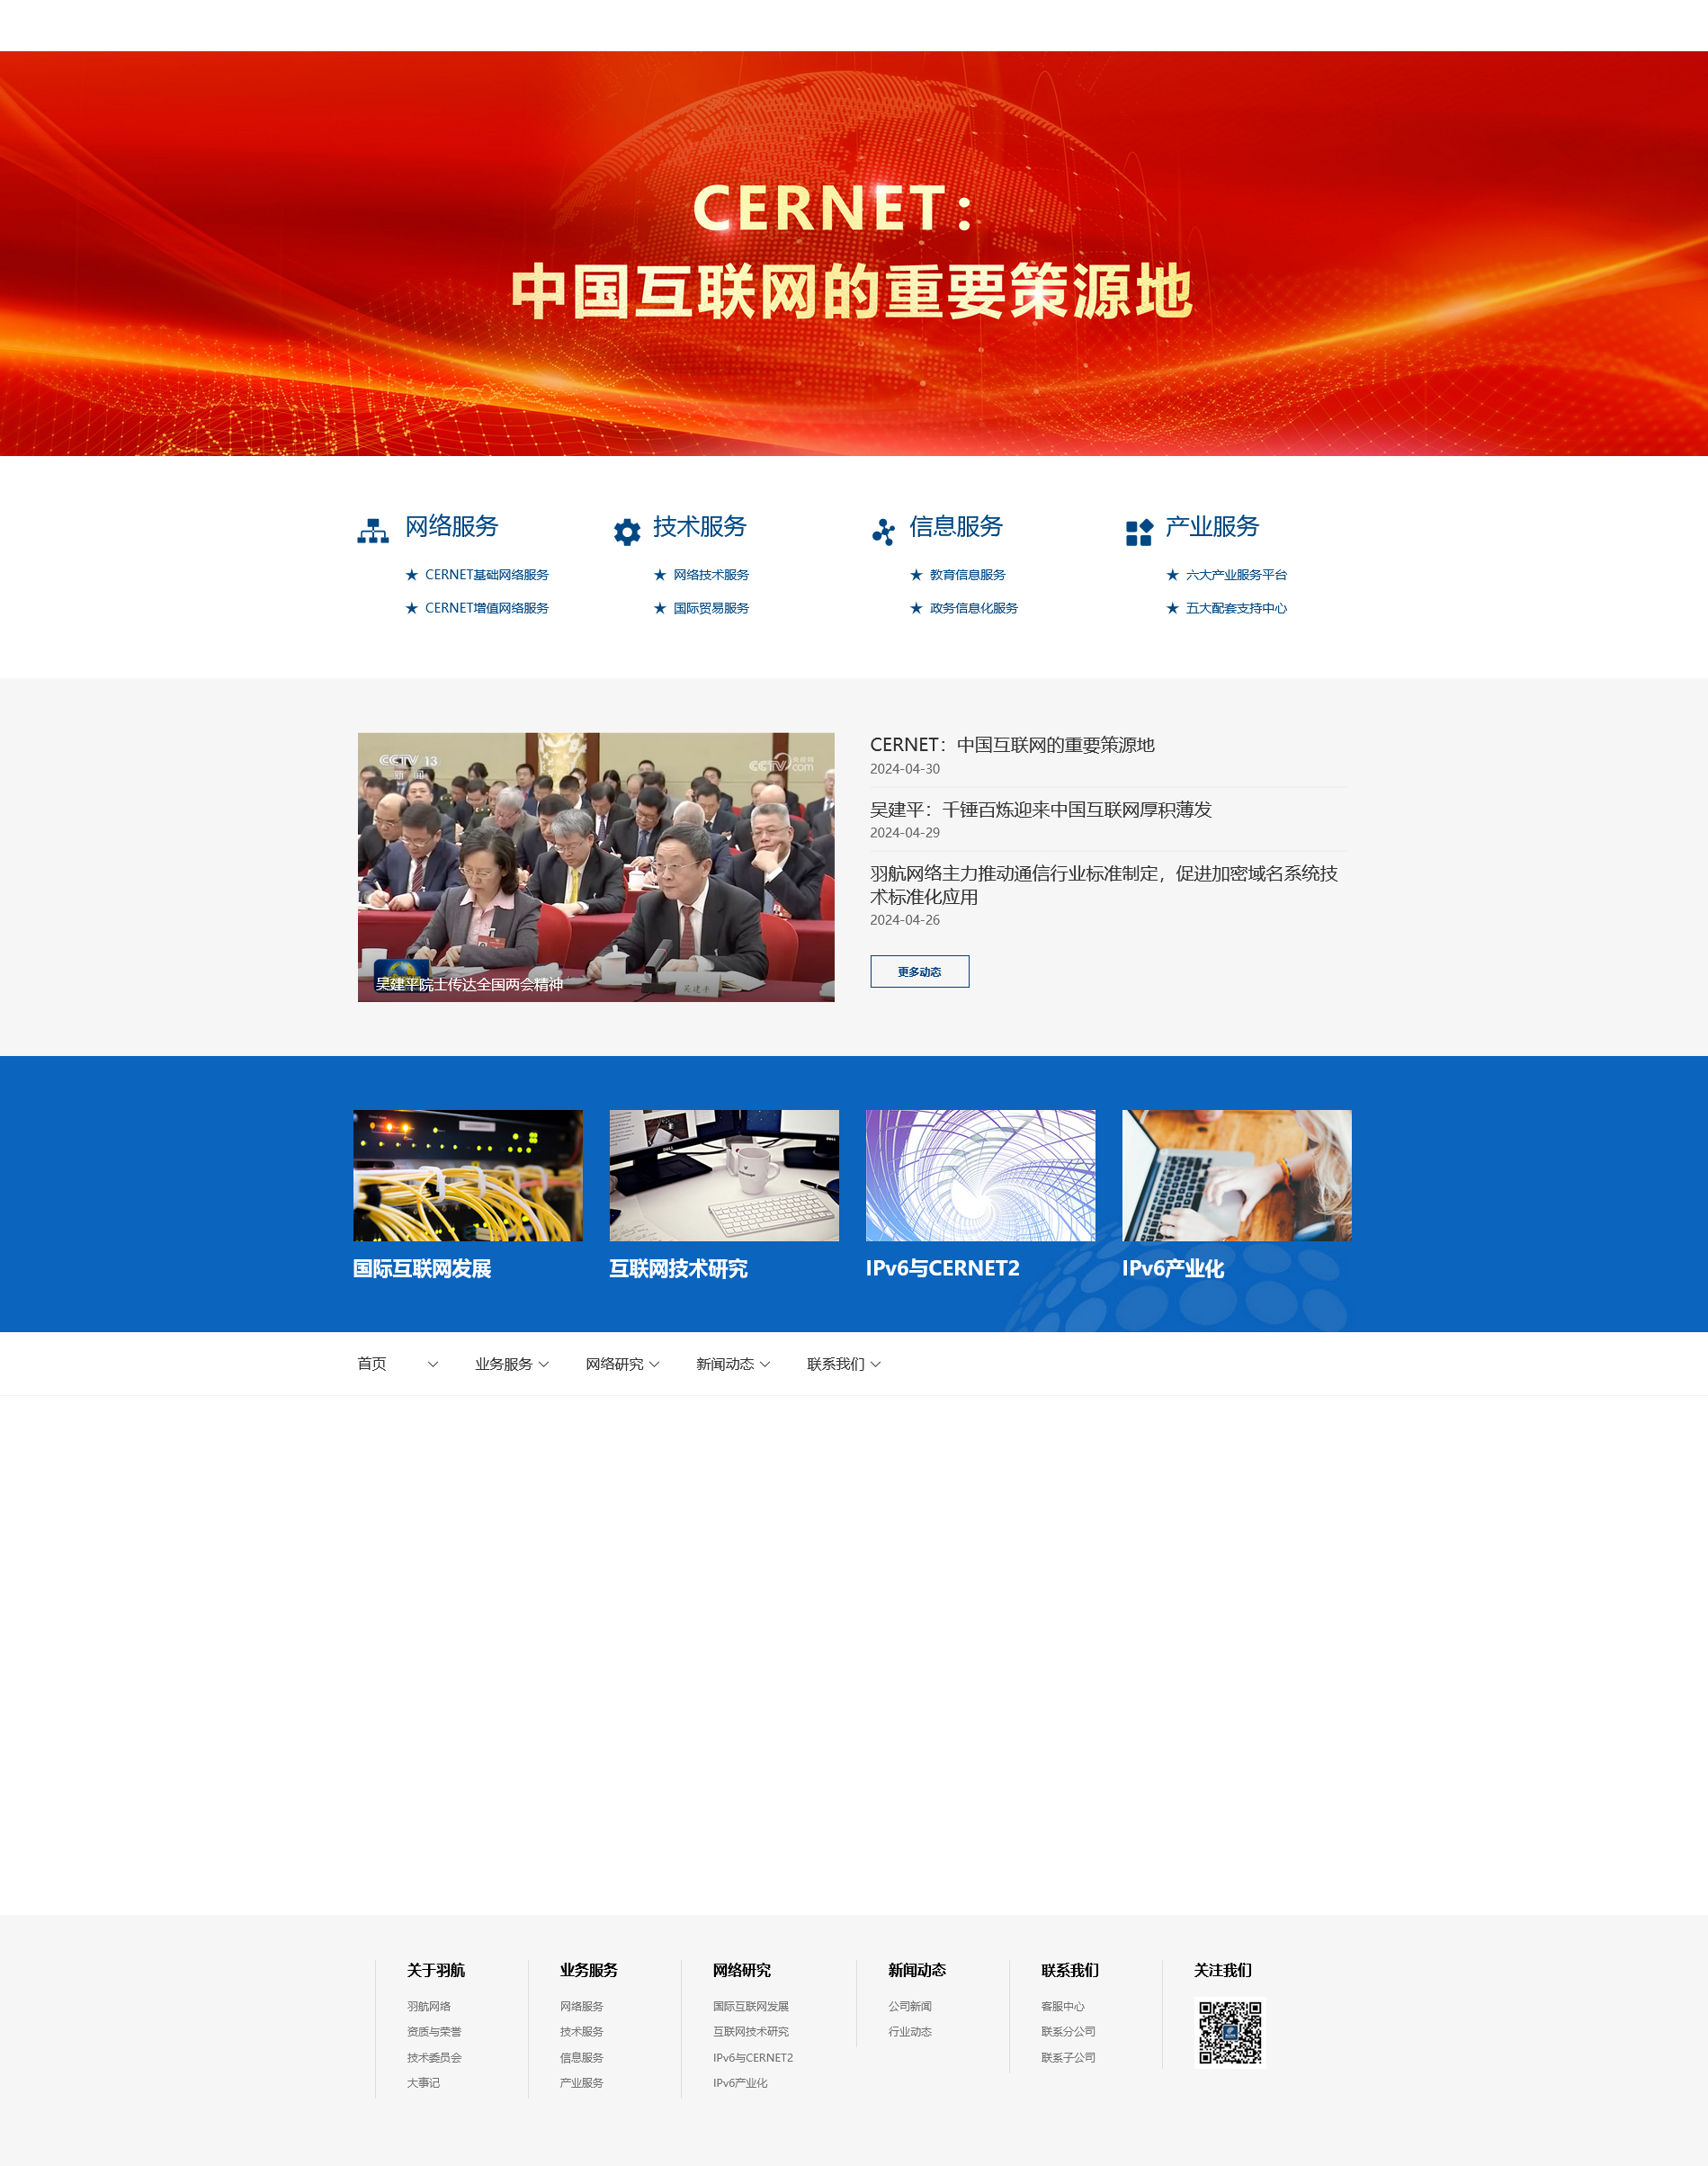Open footer link 大事记
Image resolution: width=1708 pixels, height=2166 pixels.
[x=423, y=2082]
